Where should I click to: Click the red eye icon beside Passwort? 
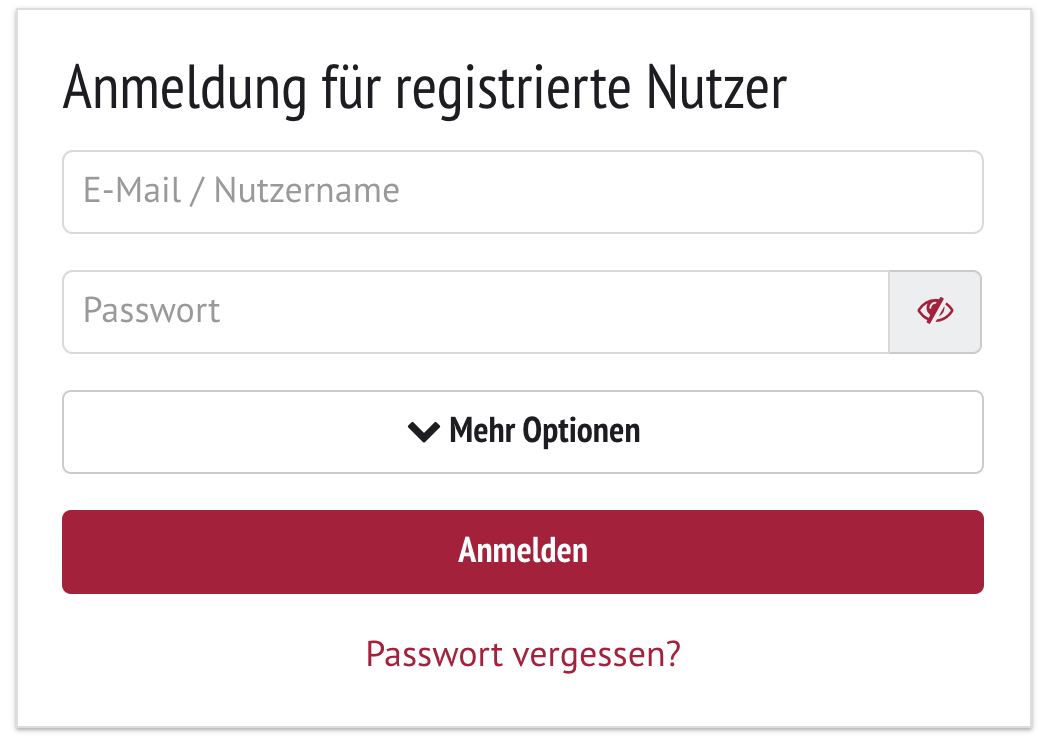(935, 311)
